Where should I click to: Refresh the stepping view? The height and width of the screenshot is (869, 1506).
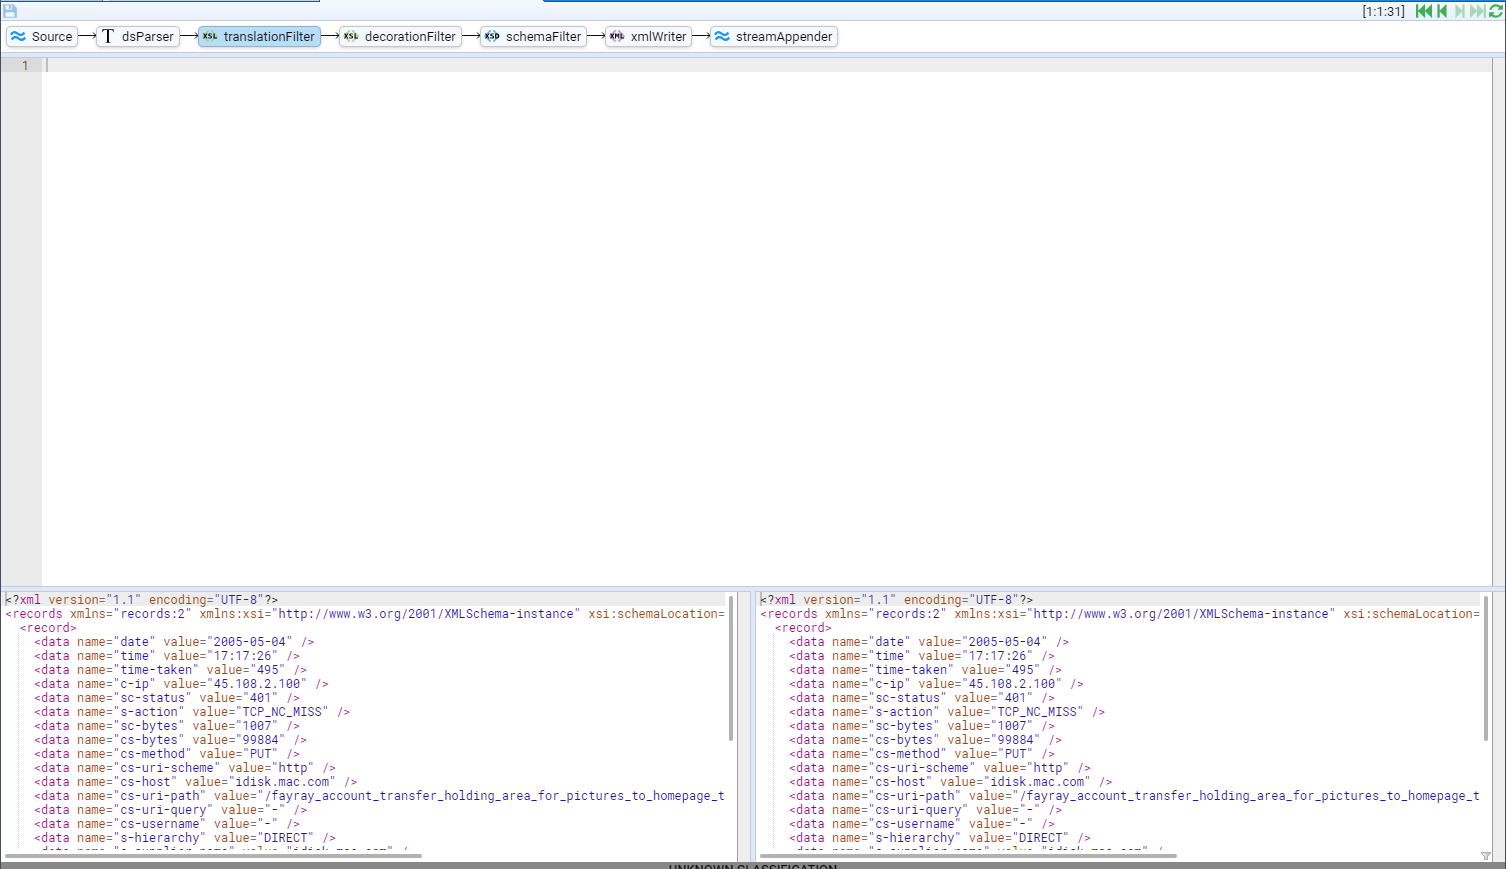[1496, 11]
